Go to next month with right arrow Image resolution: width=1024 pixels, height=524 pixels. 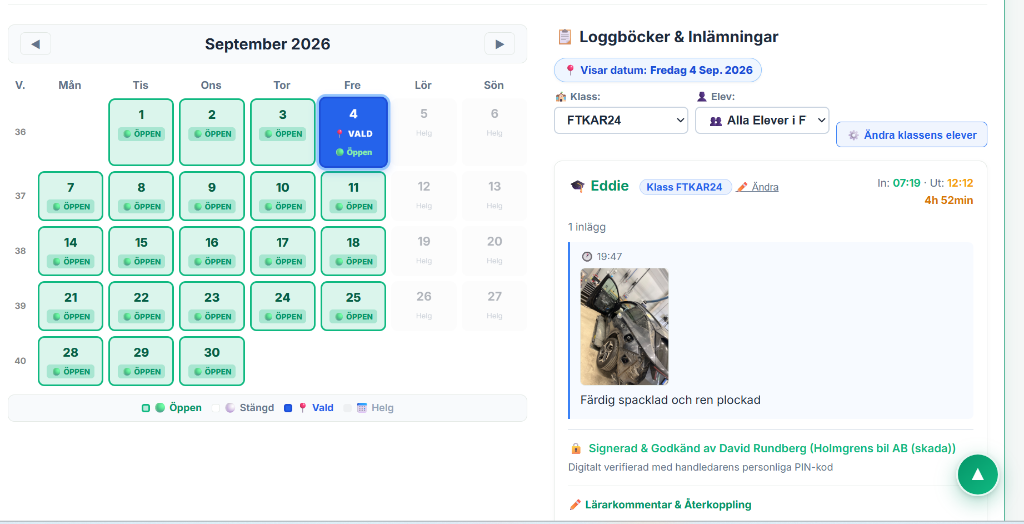[499, 44]
